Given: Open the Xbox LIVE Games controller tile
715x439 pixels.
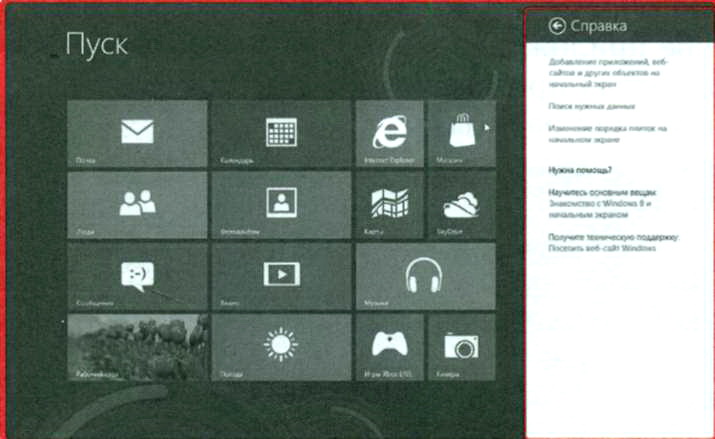Looking at the screenshot, I should tap(389, 347).
